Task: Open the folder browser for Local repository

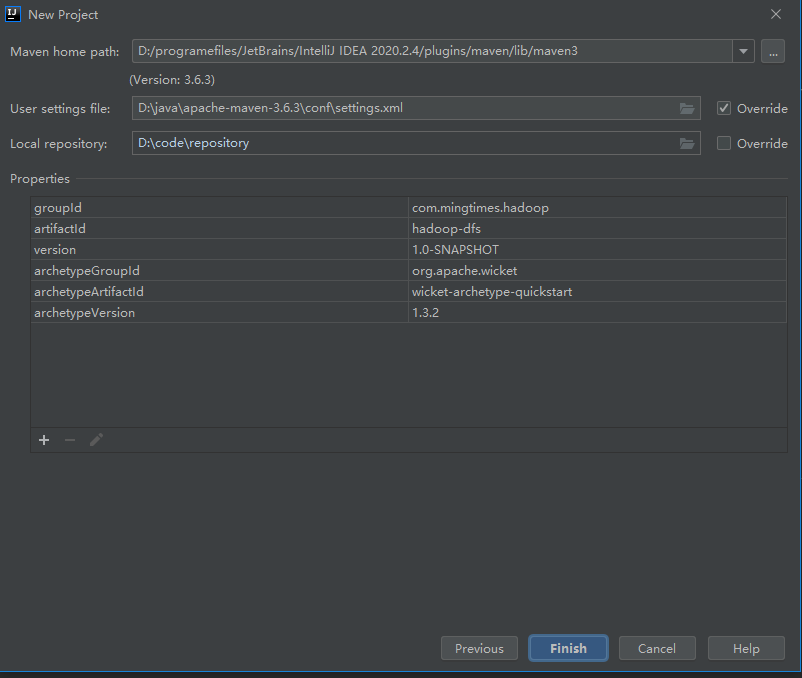Action: (686, 144)
